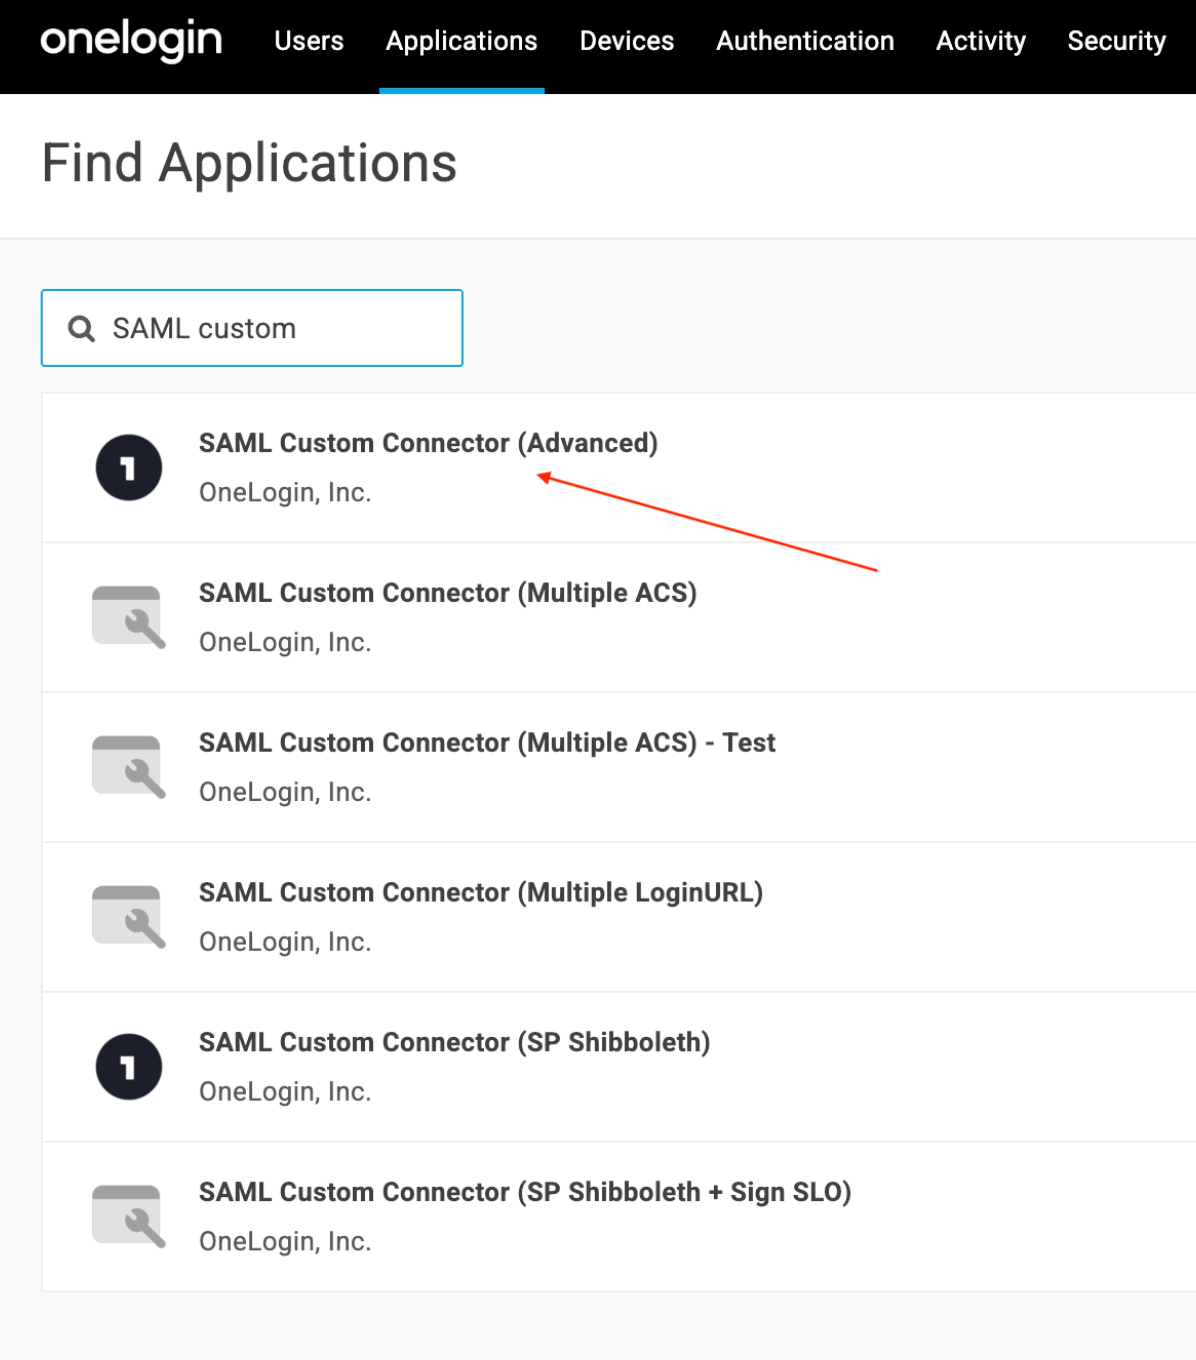Screen dimensions: 1196x1360
Task: Click the Multiple ACS - Test wrench icon
Action: coord(129,767)
